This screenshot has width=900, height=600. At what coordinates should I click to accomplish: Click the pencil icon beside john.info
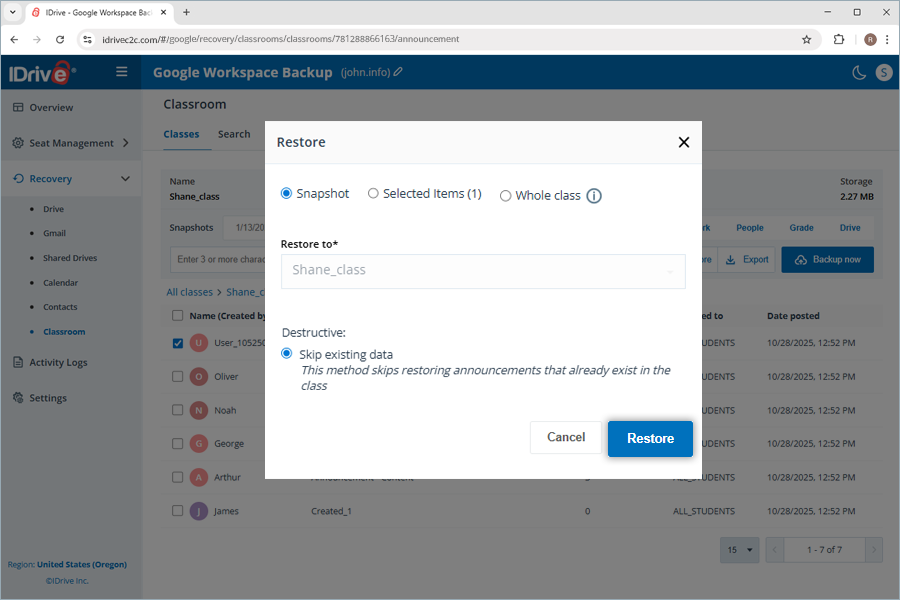[x=400, y=72]
